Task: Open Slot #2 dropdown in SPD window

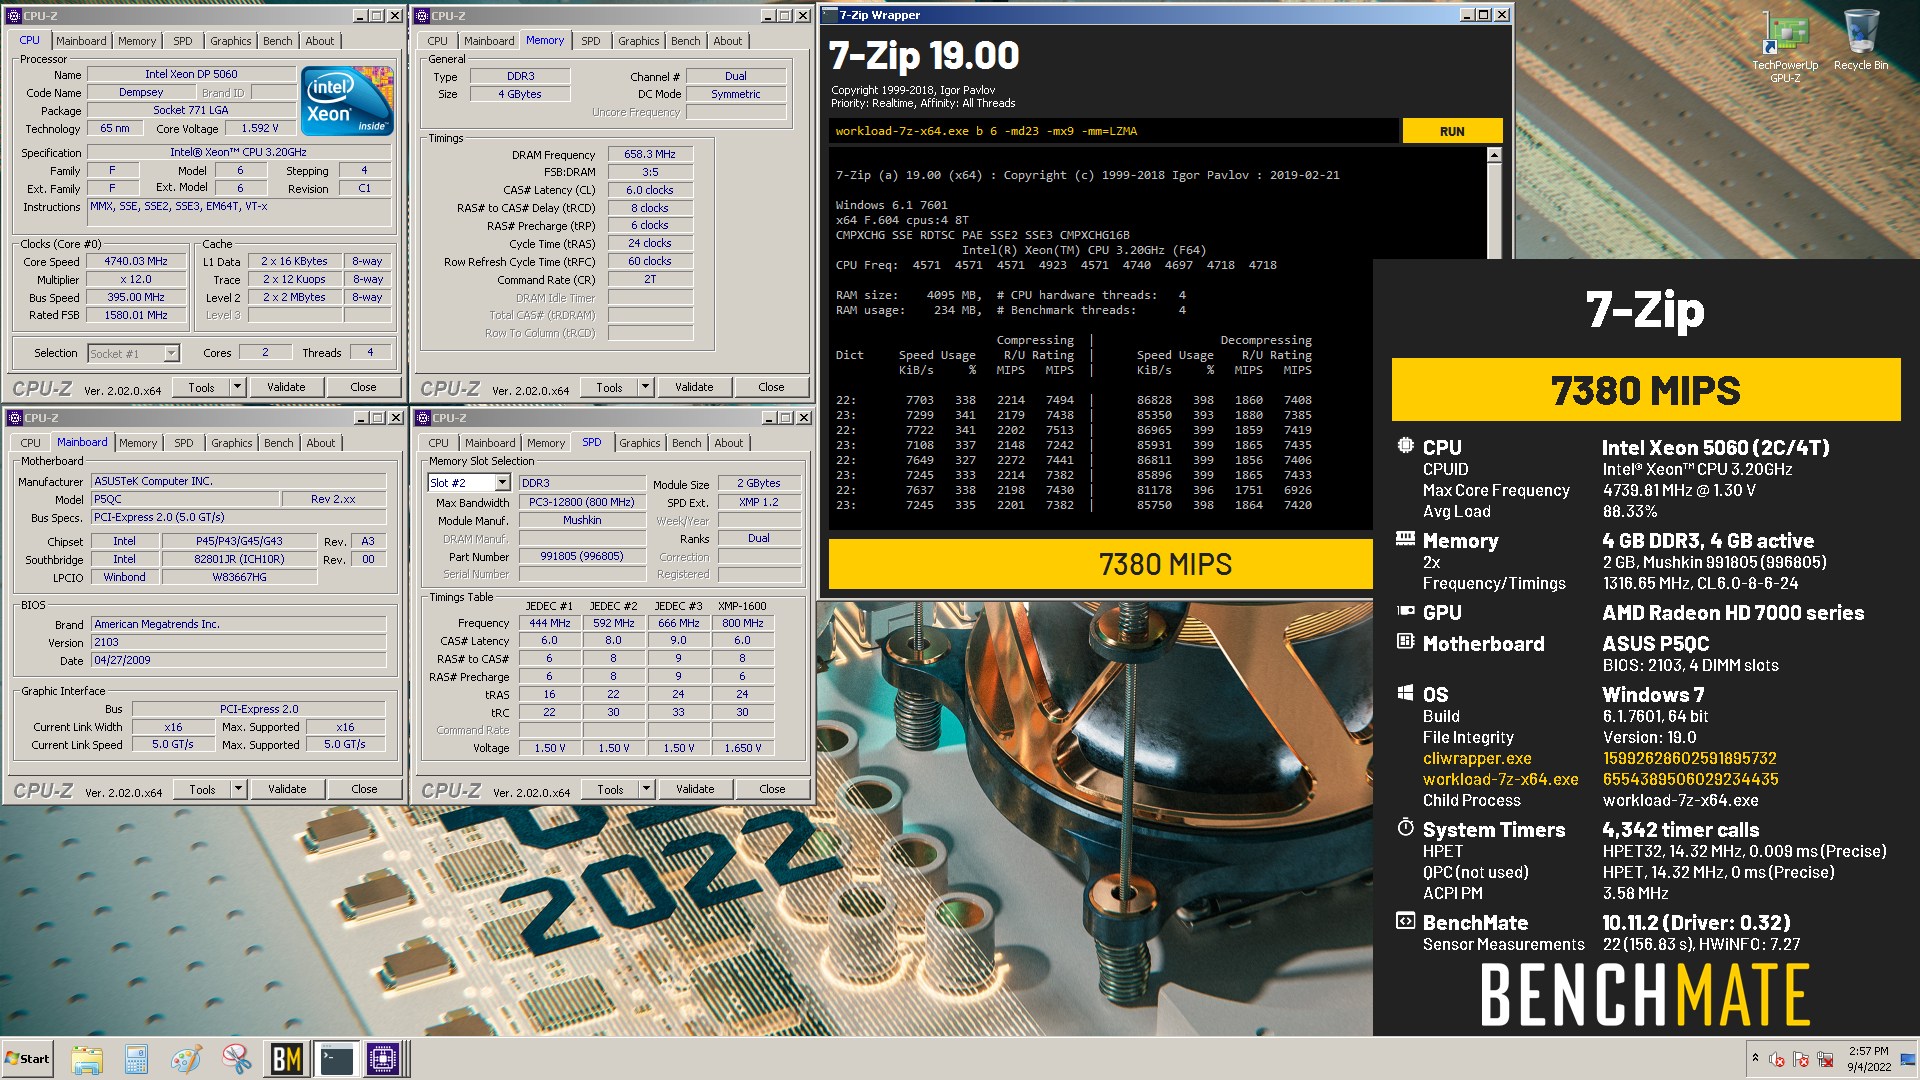Action: pyautogui.click(x=502, y=483)
